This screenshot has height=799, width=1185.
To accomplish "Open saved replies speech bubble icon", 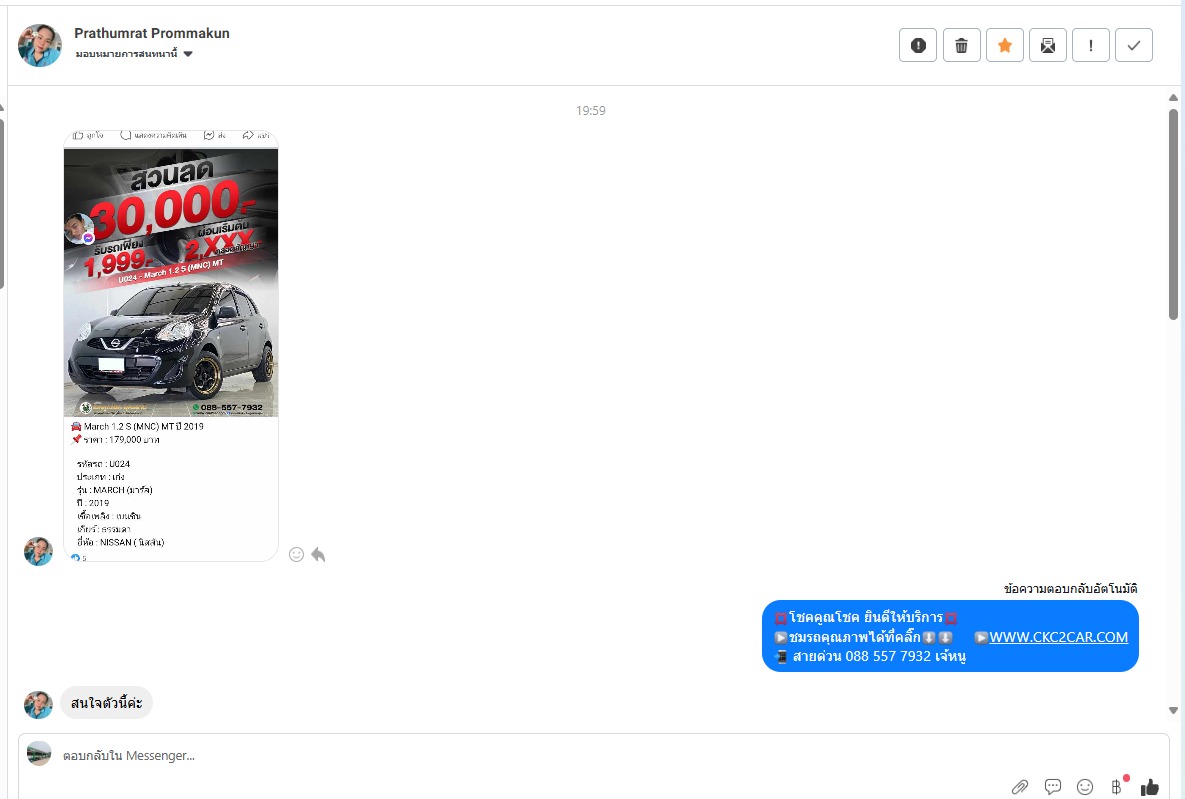I will [1052, 787].
